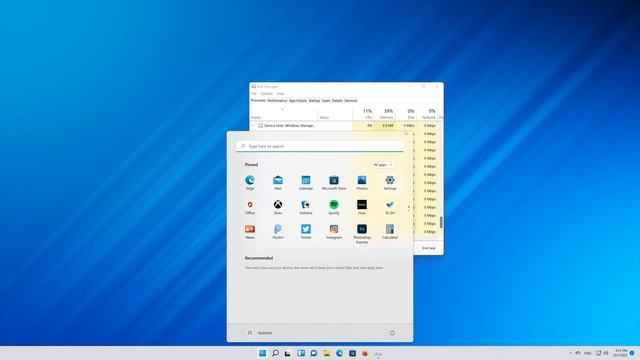Launch the pinned Hulu app
This screenshot has height=360, width=640.
(362, 207)
